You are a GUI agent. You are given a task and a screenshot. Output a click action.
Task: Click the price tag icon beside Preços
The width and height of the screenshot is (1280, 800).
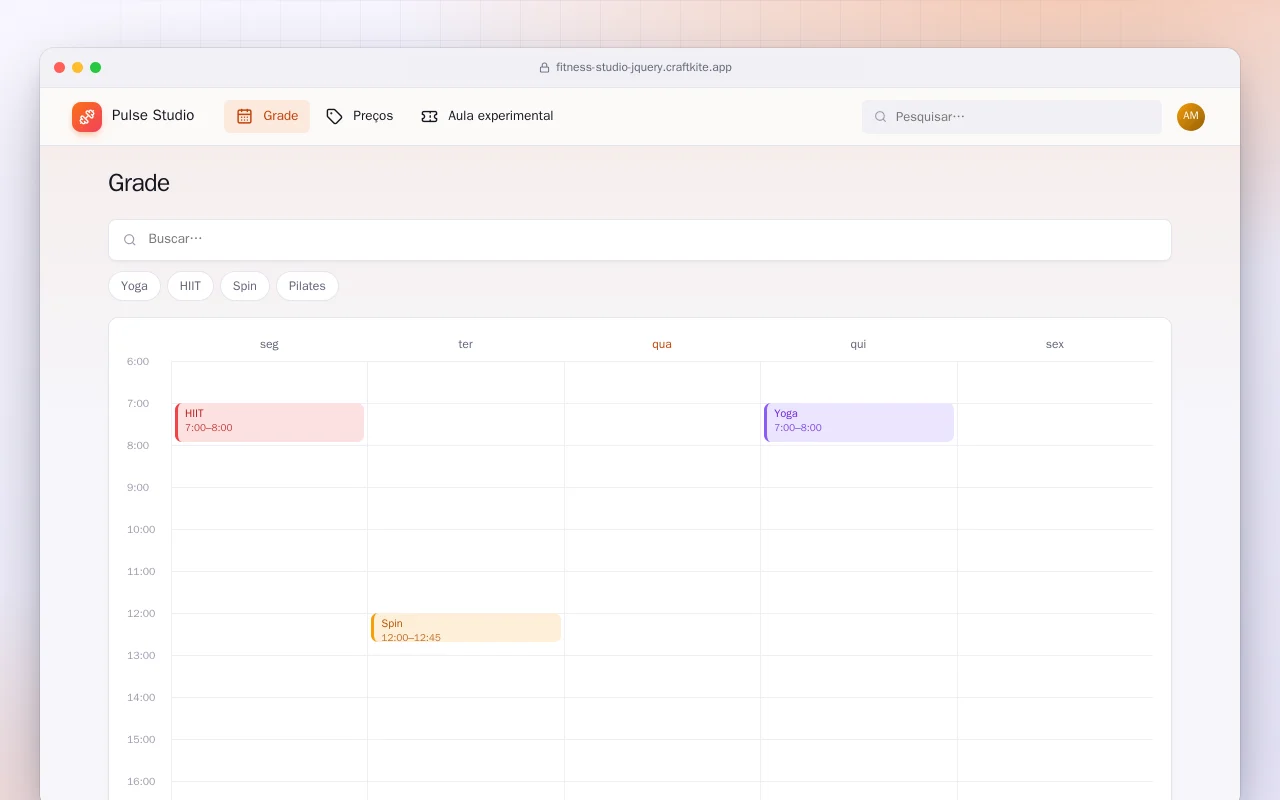point(334,116)
